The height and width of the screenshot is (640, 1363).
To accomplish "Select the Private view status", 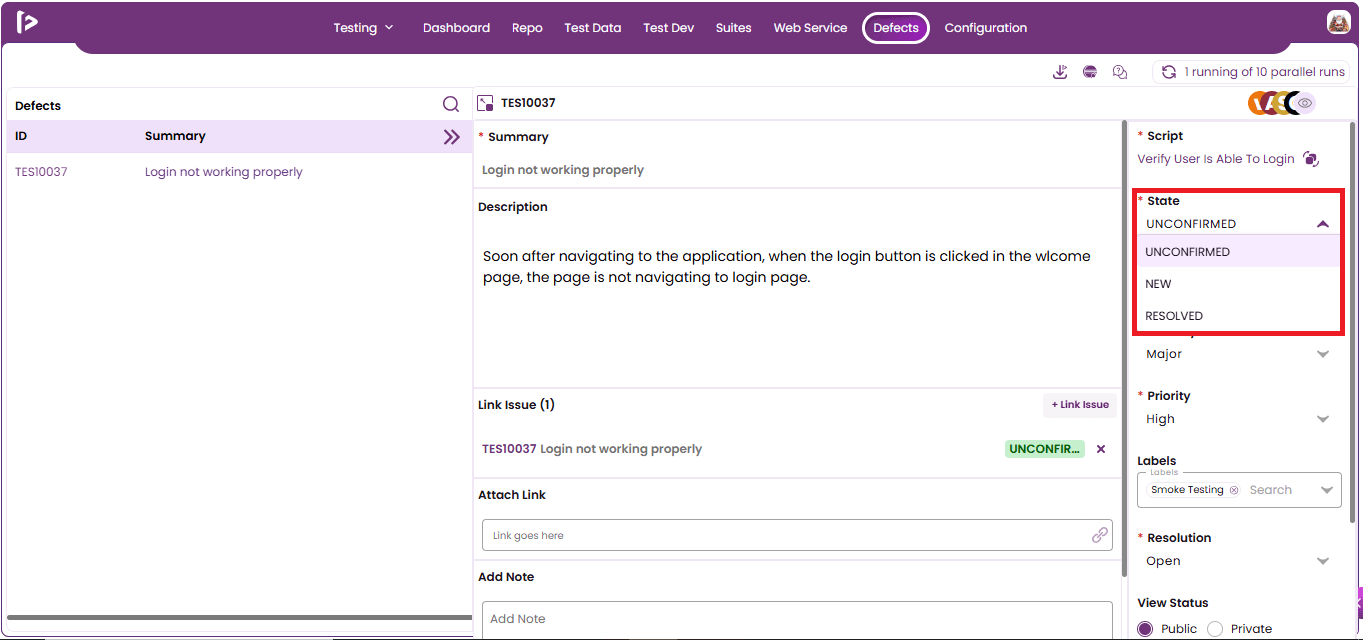I will coord(1215,629).
